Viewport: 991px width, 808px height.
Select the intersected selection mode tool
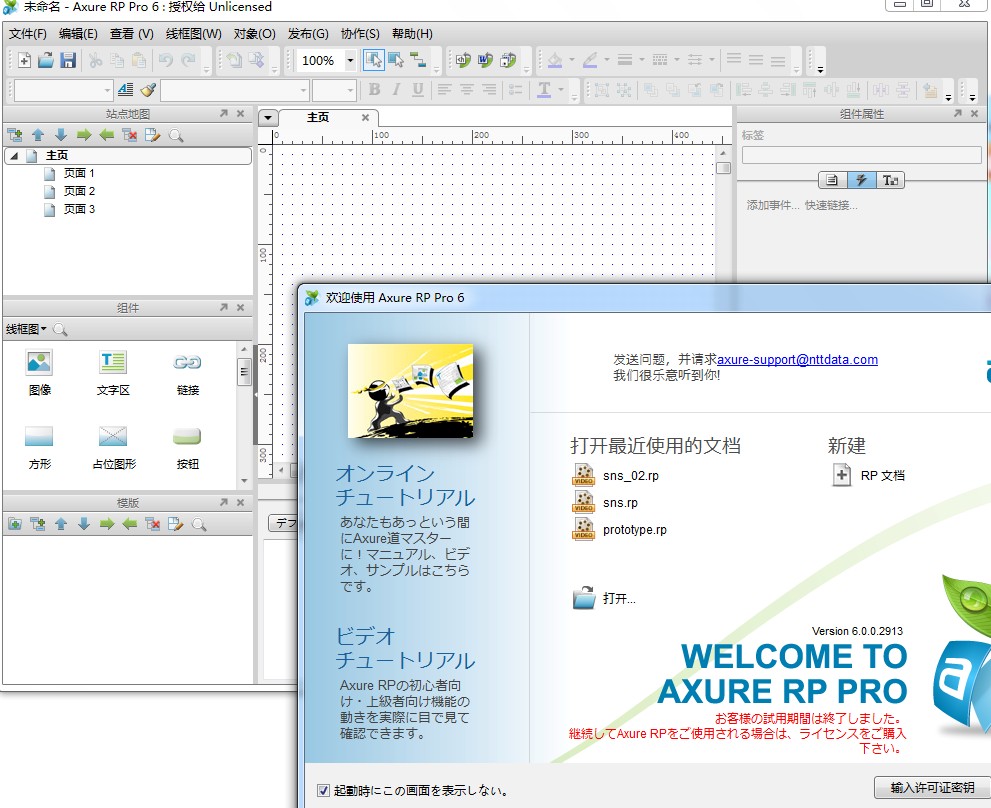pos(374,61)
